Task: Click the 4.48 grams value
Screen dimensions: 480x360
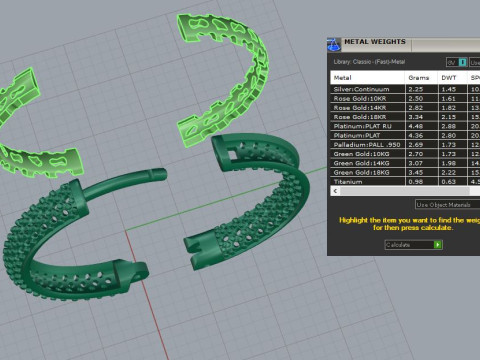Action: pos(416,126)
